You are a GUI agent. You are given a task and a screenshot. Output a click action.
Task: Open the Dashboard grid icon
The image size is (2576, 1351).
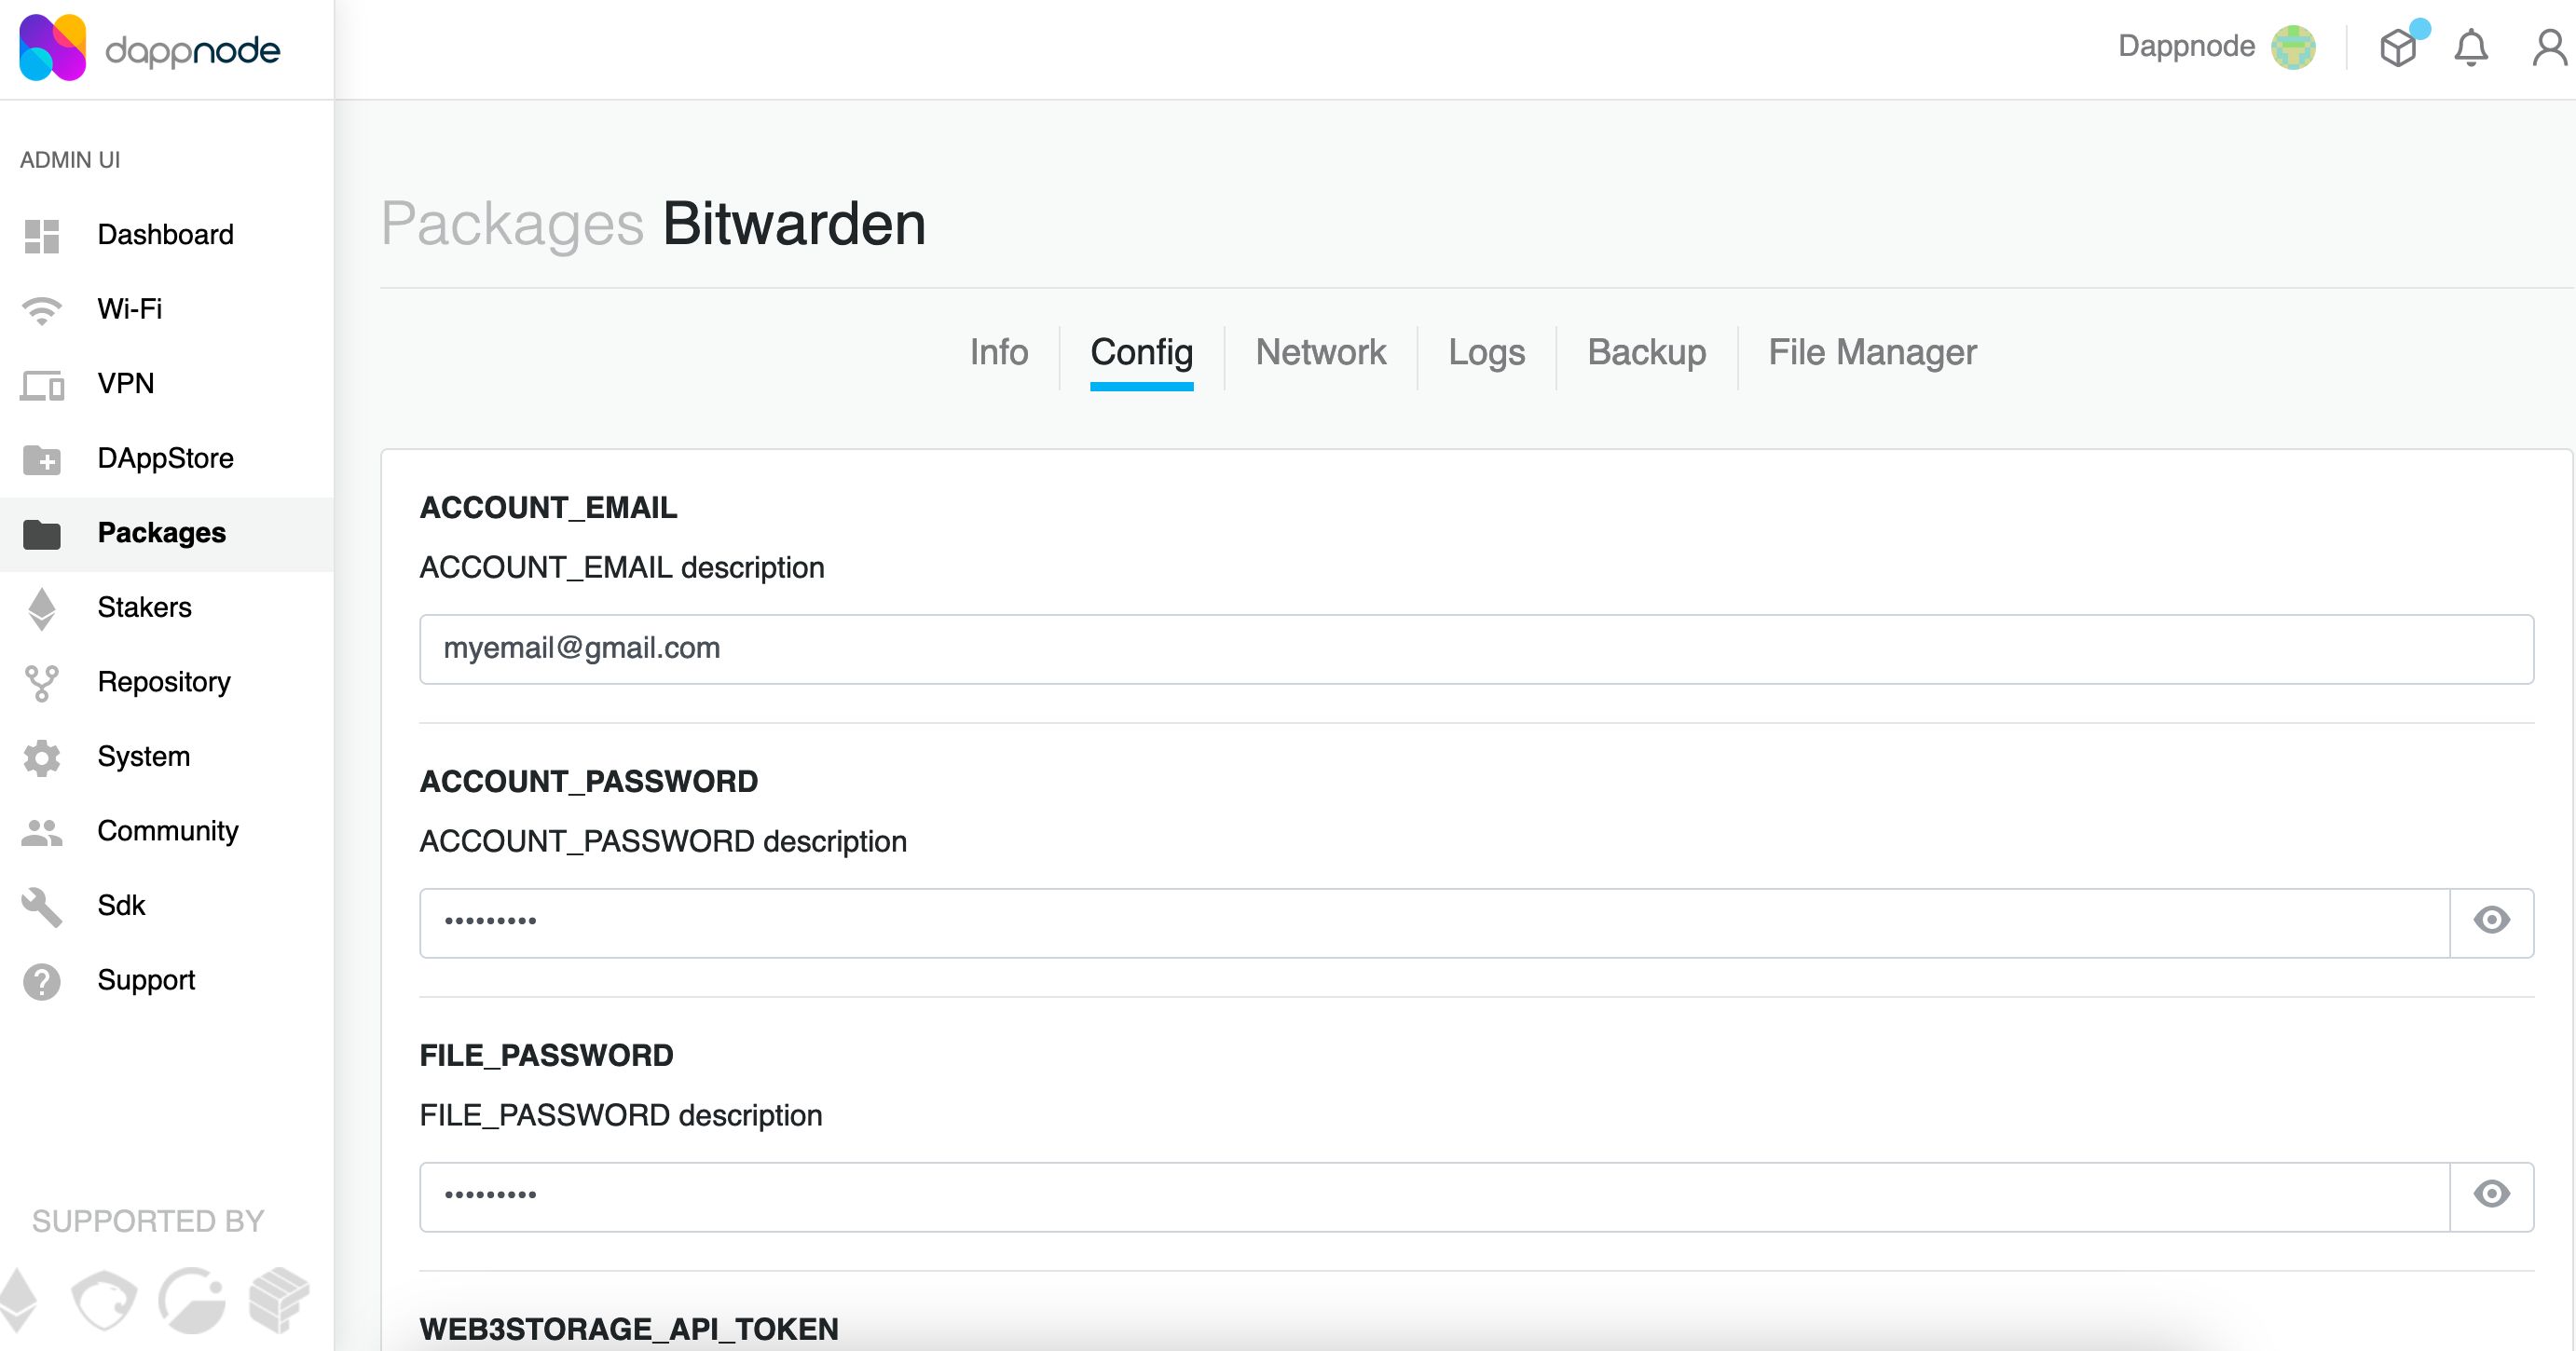tap(42, 236)
